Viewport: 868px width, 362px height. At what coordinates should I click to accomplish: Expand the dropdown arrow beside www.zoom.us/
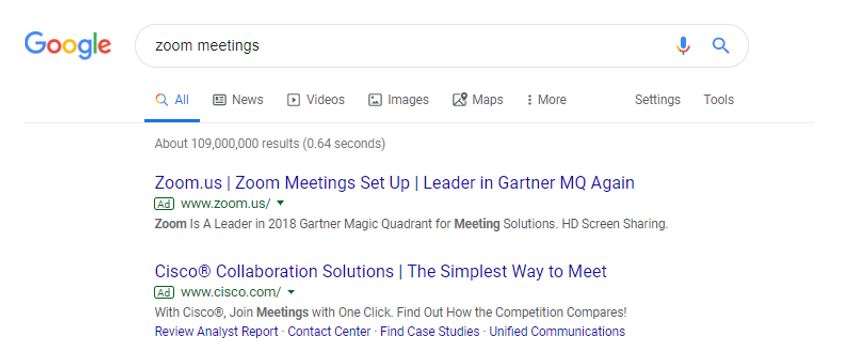280,203
